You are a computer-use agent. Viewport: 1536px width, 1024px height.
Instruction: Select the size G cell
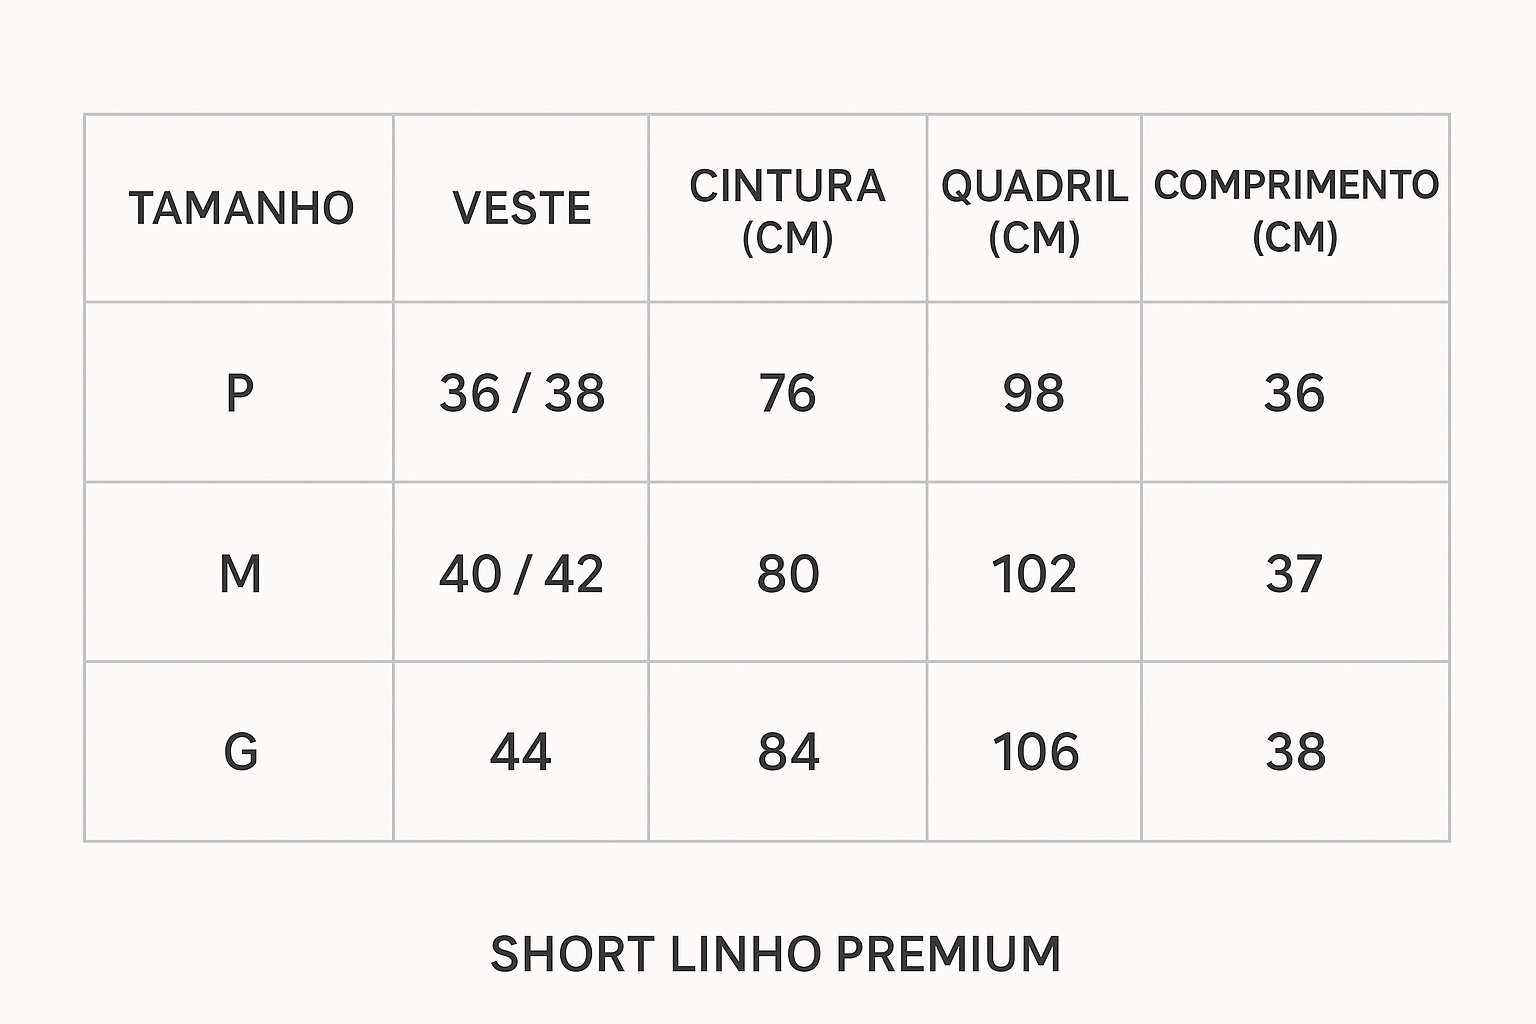click(240, 752)
